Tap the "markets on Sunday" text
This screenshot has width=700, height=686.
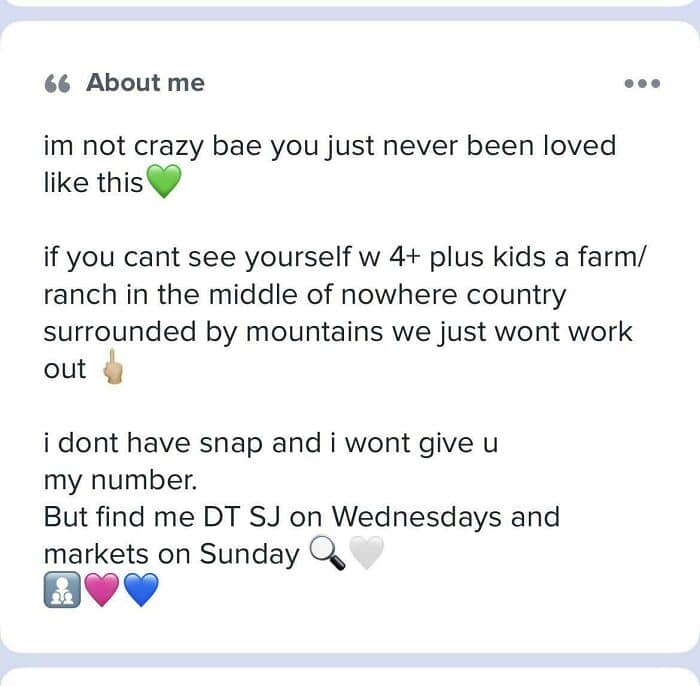point(171,554)
